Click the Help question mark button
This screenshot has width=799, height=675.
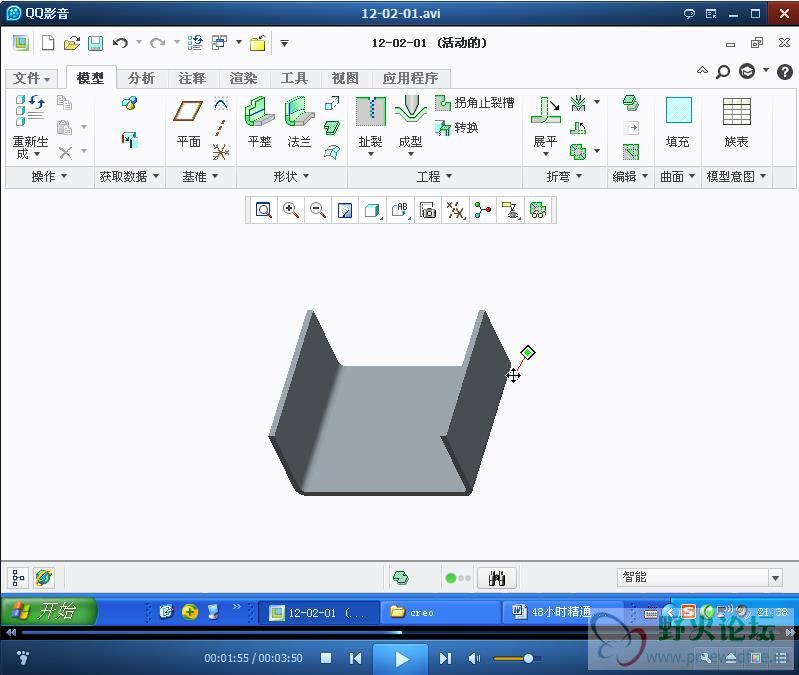(785, 72)
